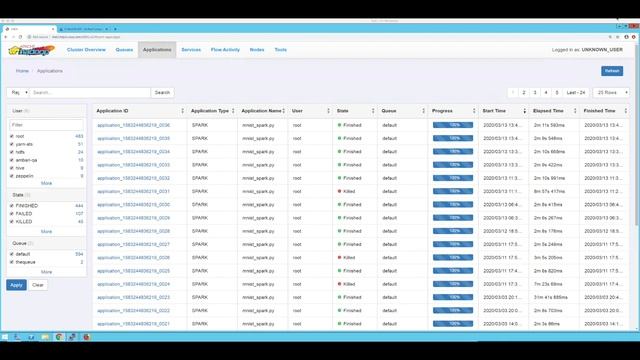640x360 pixels.
Task: Sort by State column arrows
Action: point(373,111)
